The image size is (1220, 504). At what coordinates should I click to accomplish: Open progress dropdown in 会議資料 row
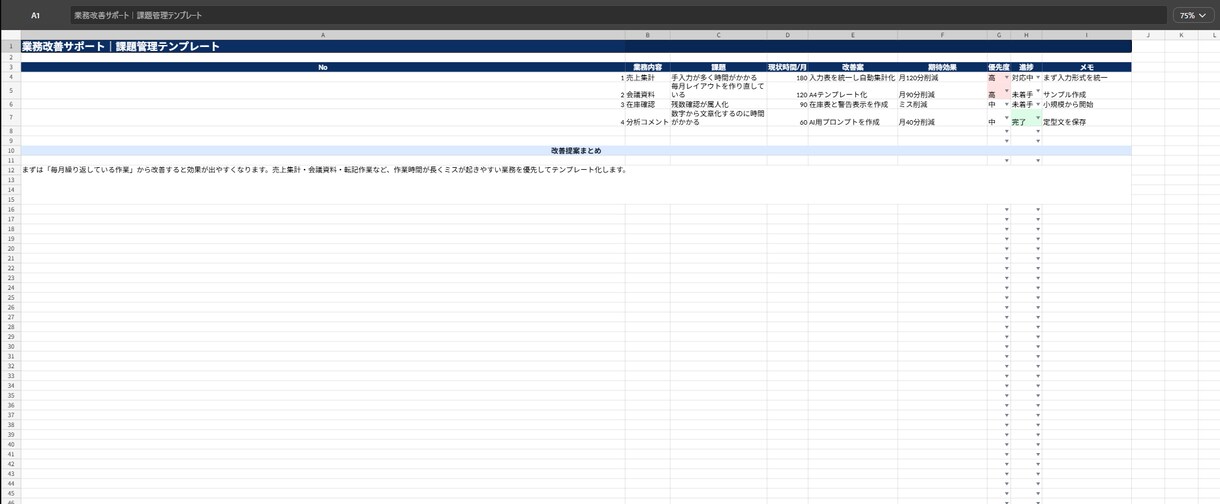[1038, 90]
